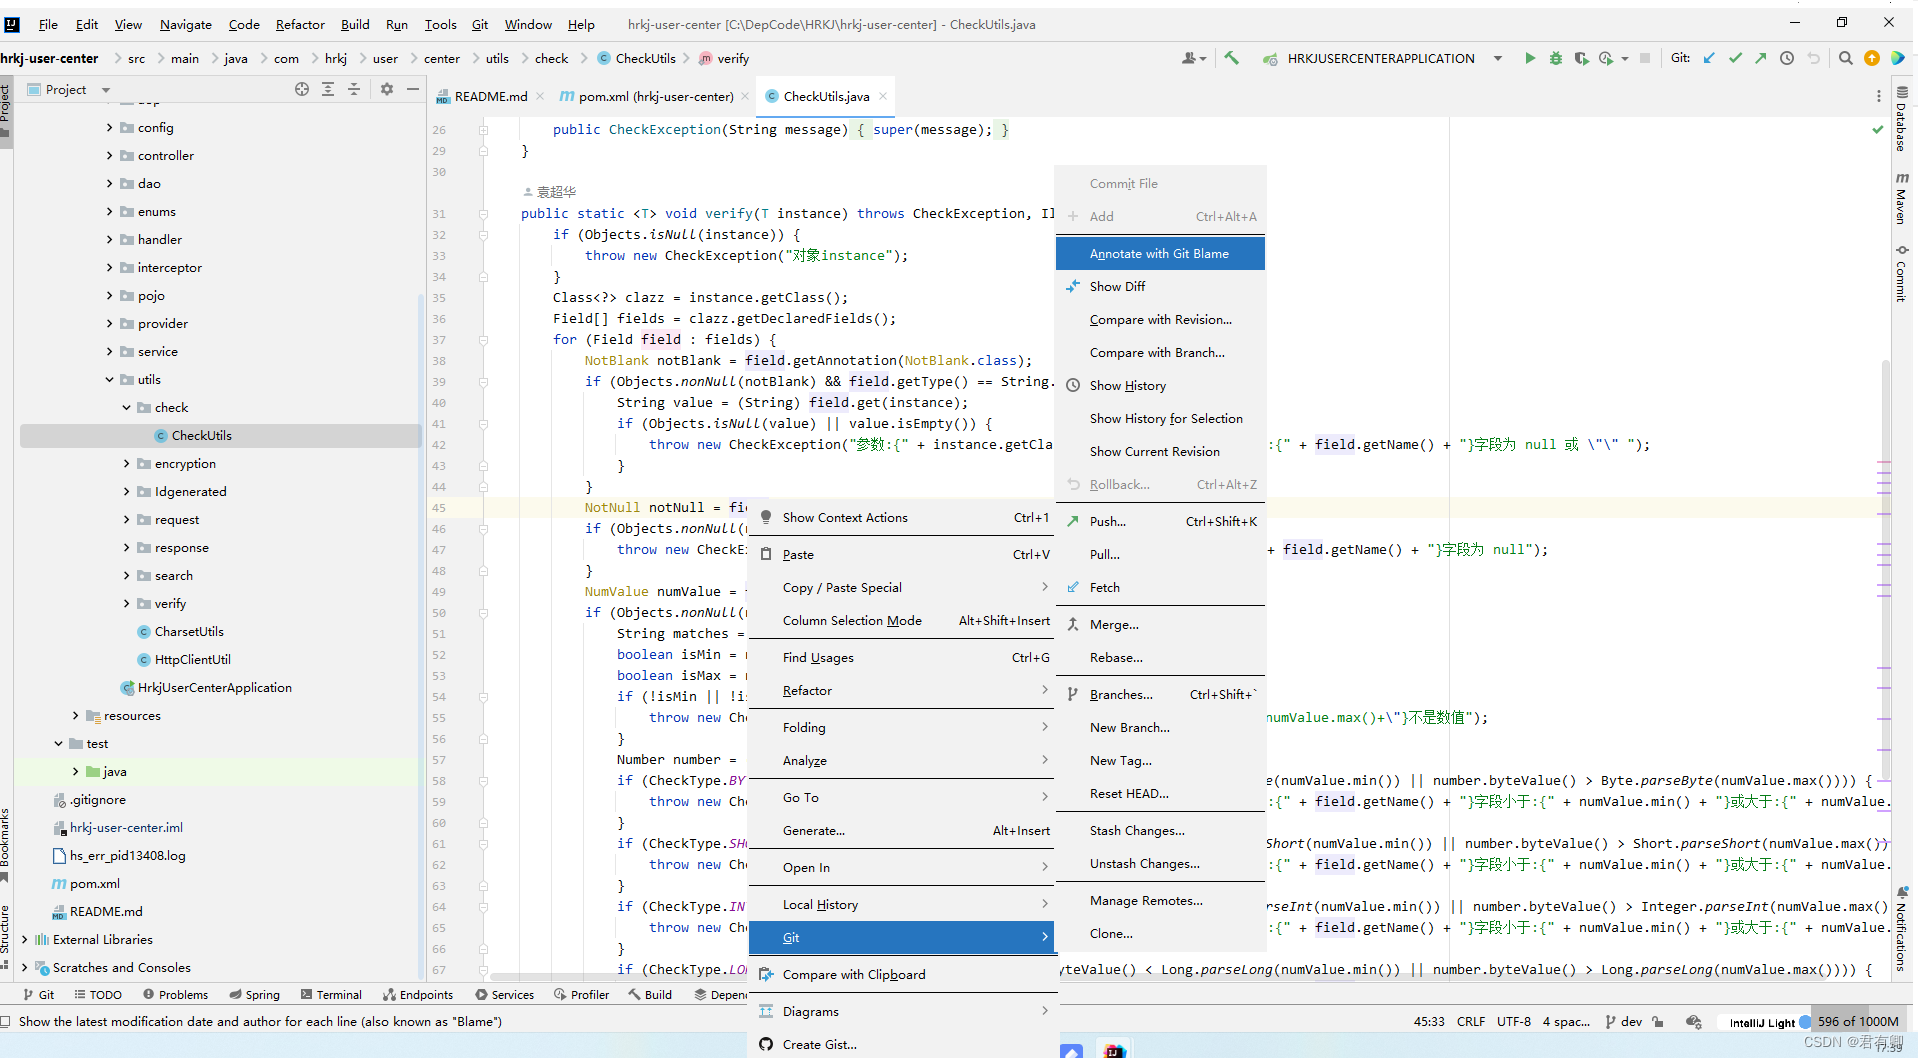Screen dimensions: 1918x1058
Task: Select CheckUtils file in Project tree
Action: tap(201, 436)
